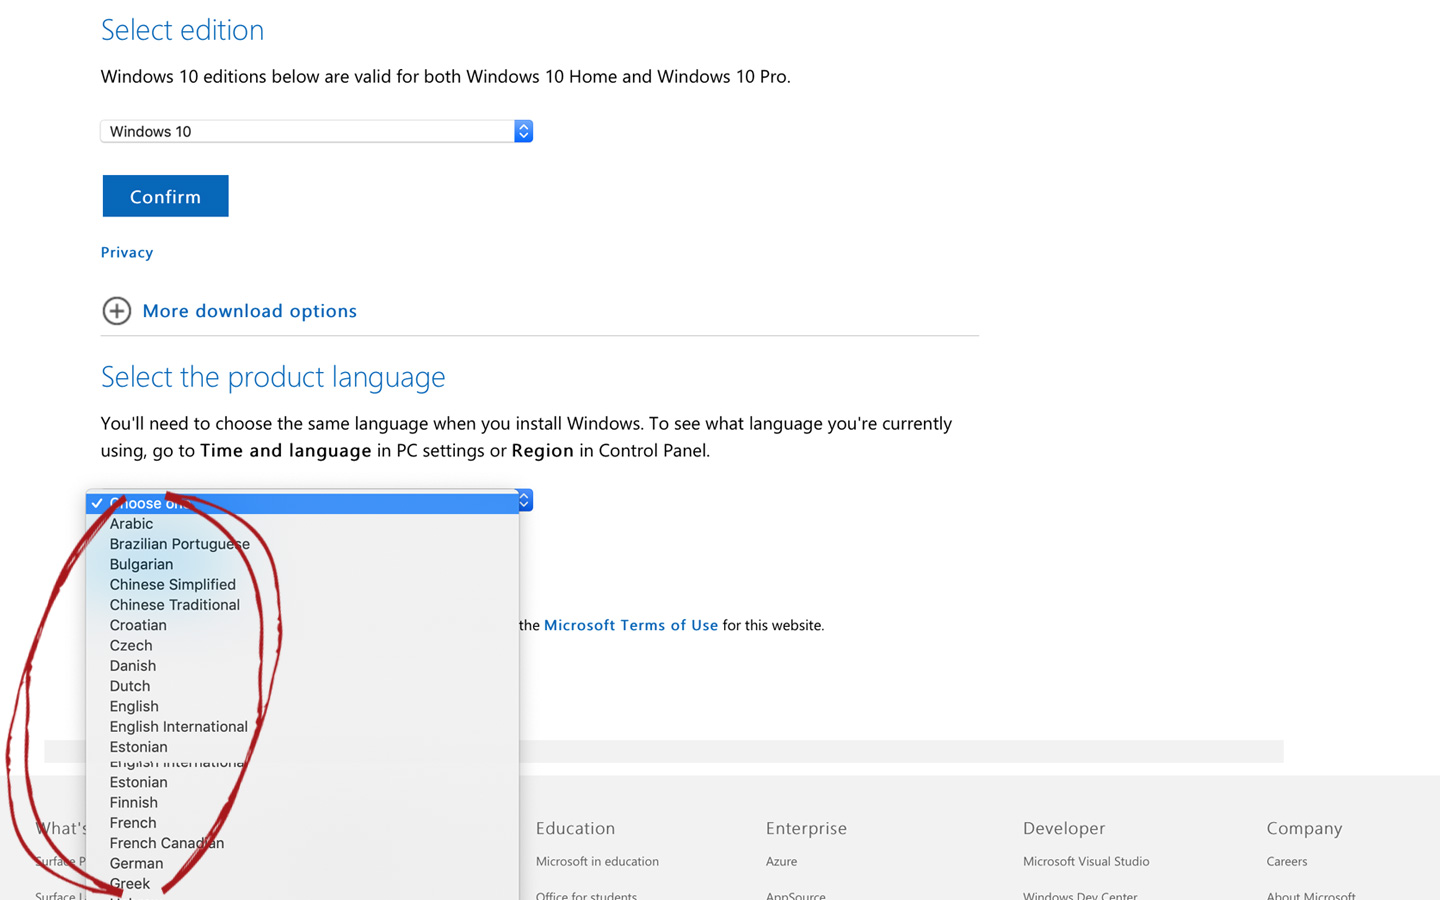The height and width of the screenshot is (900, 1440).
Task: Select Croatian as product language
Action: point(302,625)
